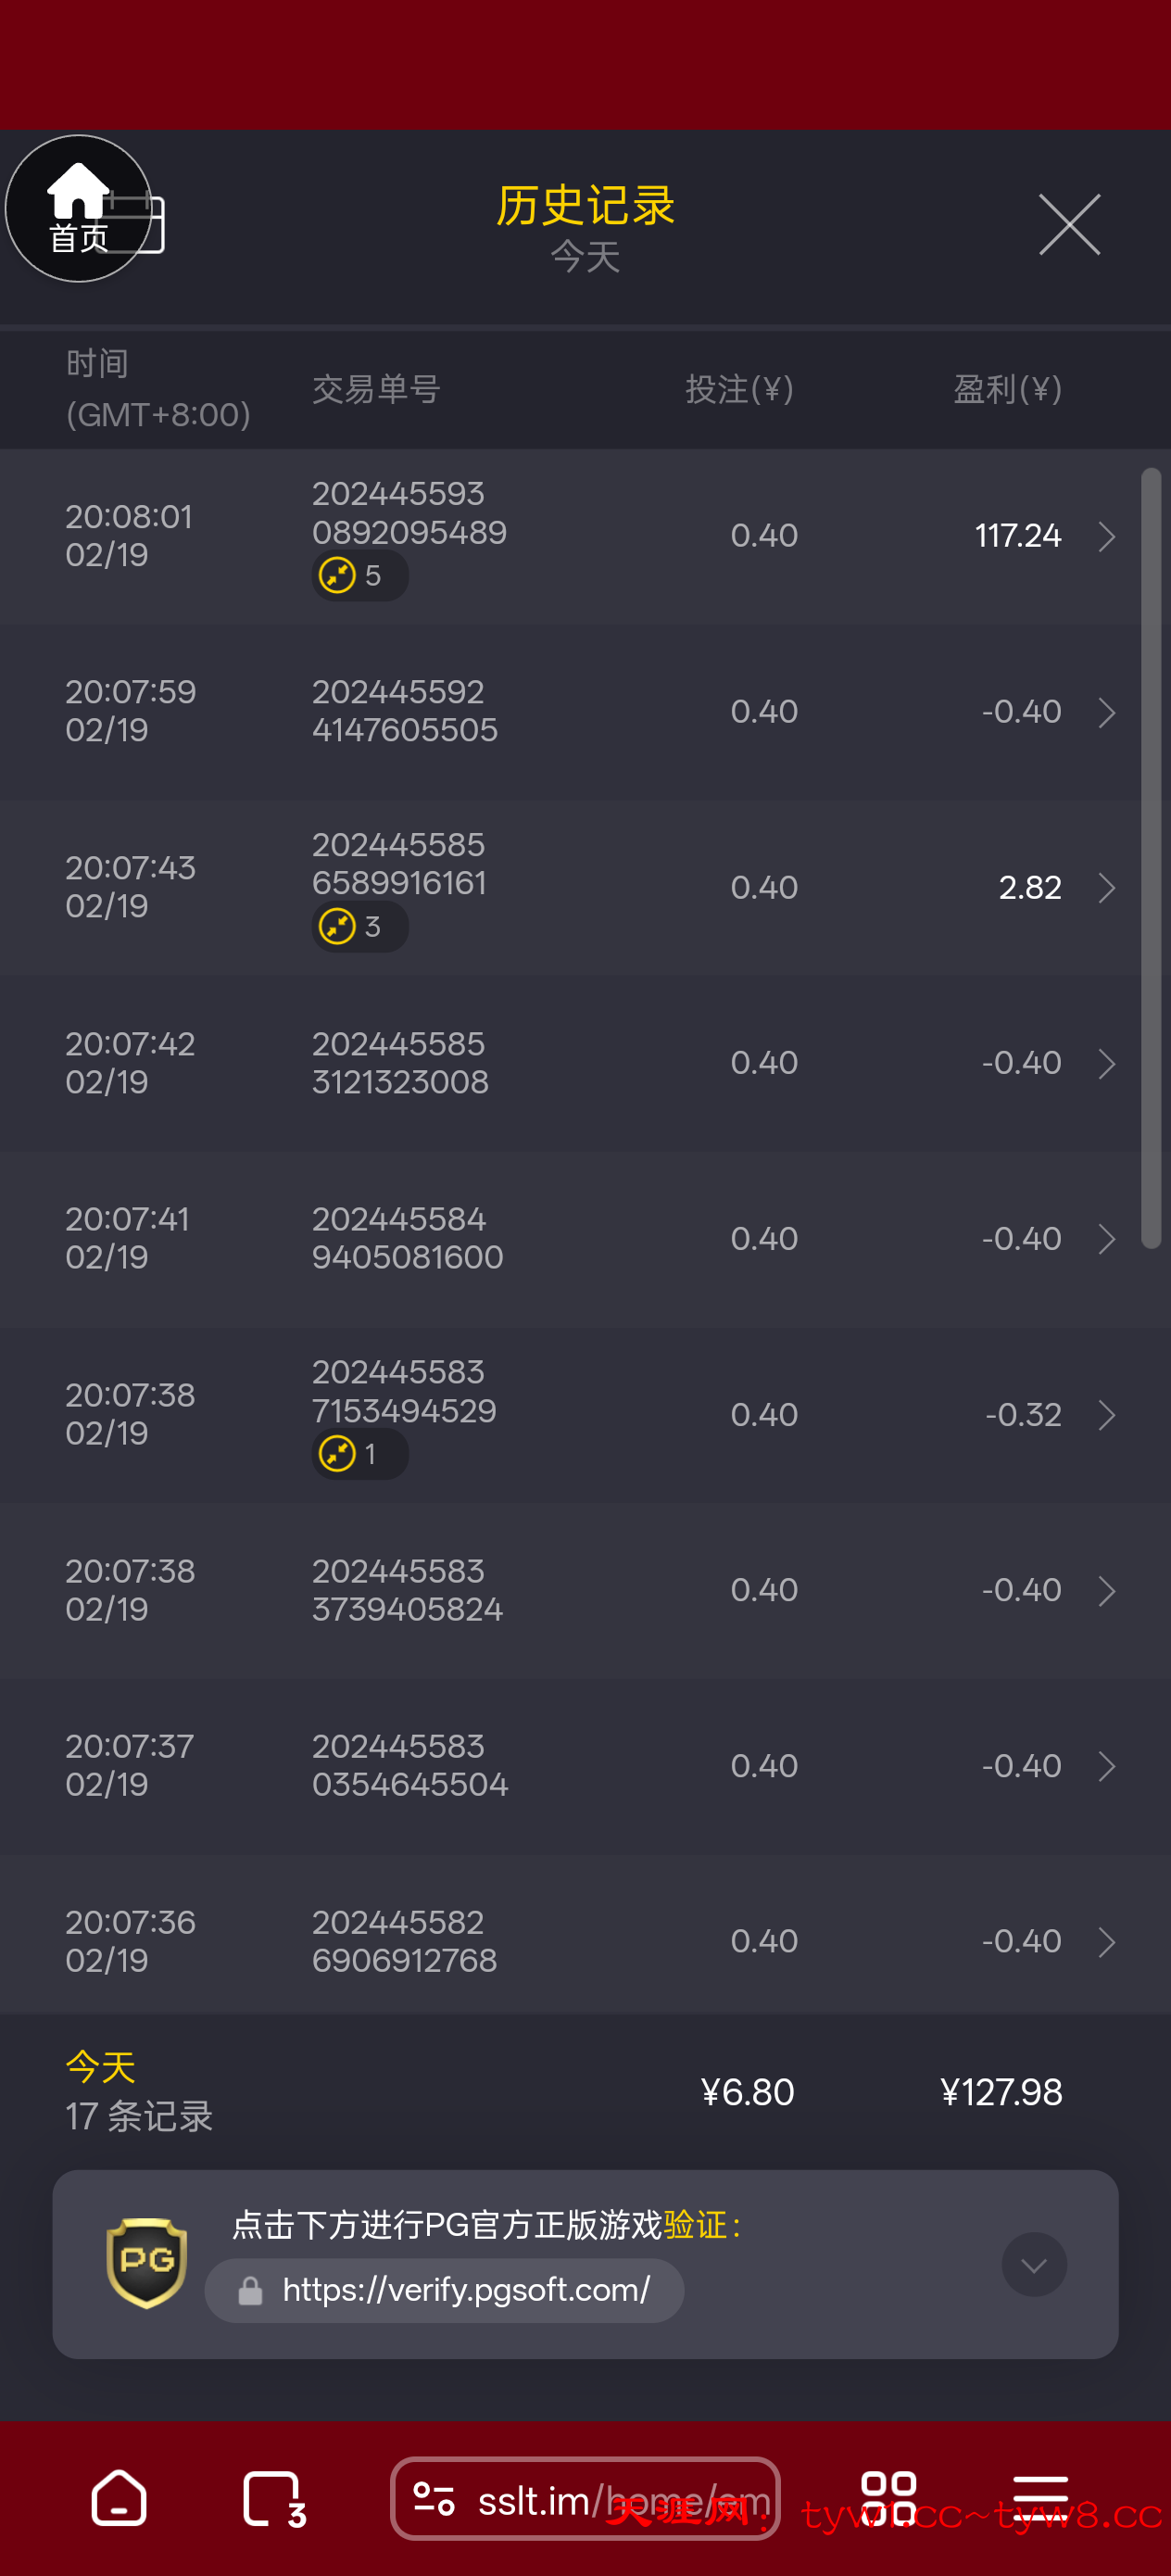Open the browser tabs switcher icon
This screenshot has height=2576, width=1171.
(x=273, y=2499)
